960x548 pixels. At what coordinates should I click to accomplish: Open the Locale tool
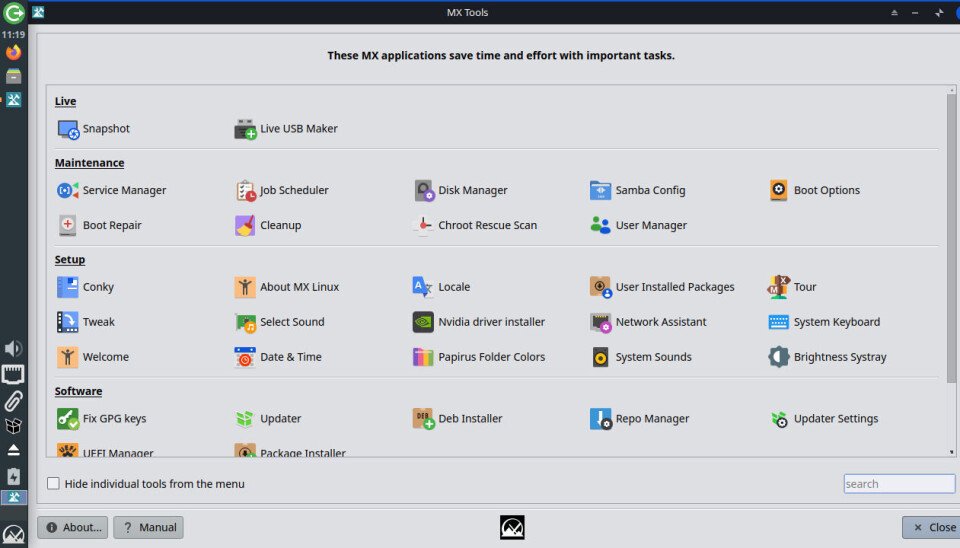point(441,287)
